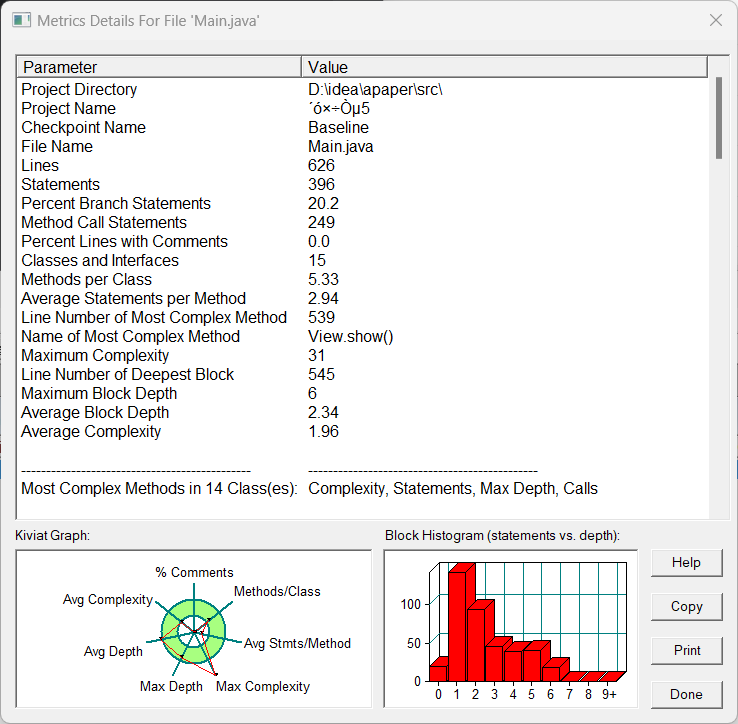Click the value 20.2
This screenshot has height=724, width=738.
click(323, 203)
